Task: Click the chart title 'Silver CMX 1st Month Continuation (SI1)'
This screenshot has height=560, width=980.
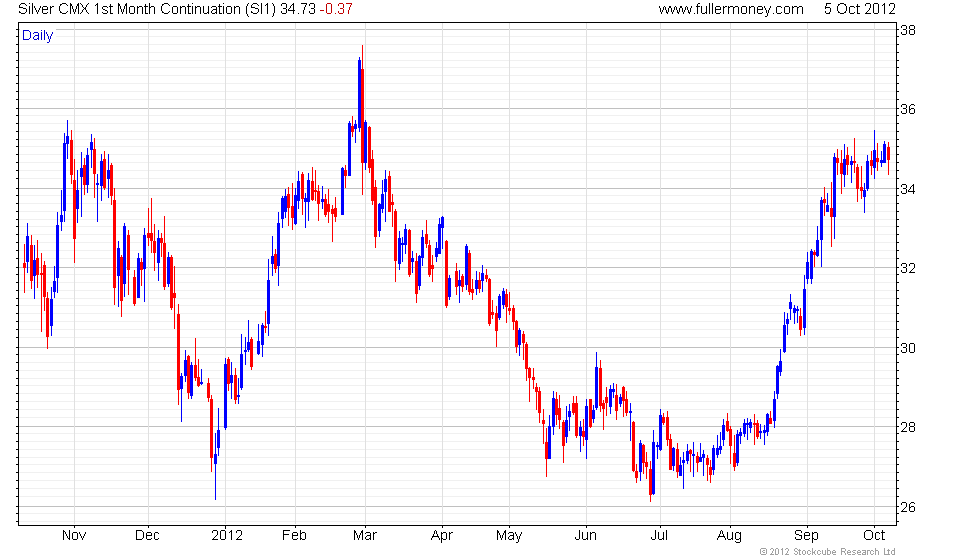Action: (147, 9)
